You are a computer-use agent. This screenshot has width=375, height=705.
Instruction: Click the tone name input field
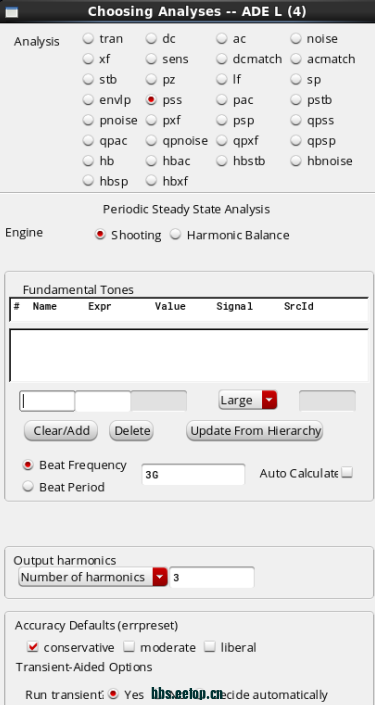click(x=47, y=401)
